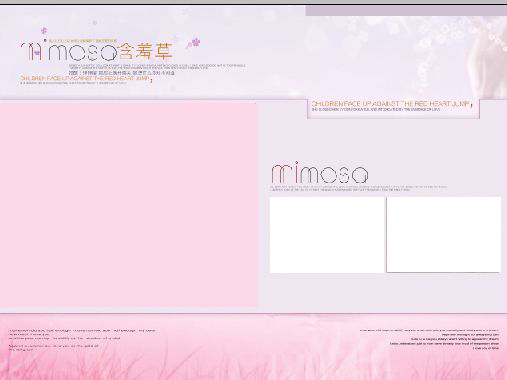Select the small orange text above the top logo
This screenshot has width=507, height=380.
(x=83, y=41)
